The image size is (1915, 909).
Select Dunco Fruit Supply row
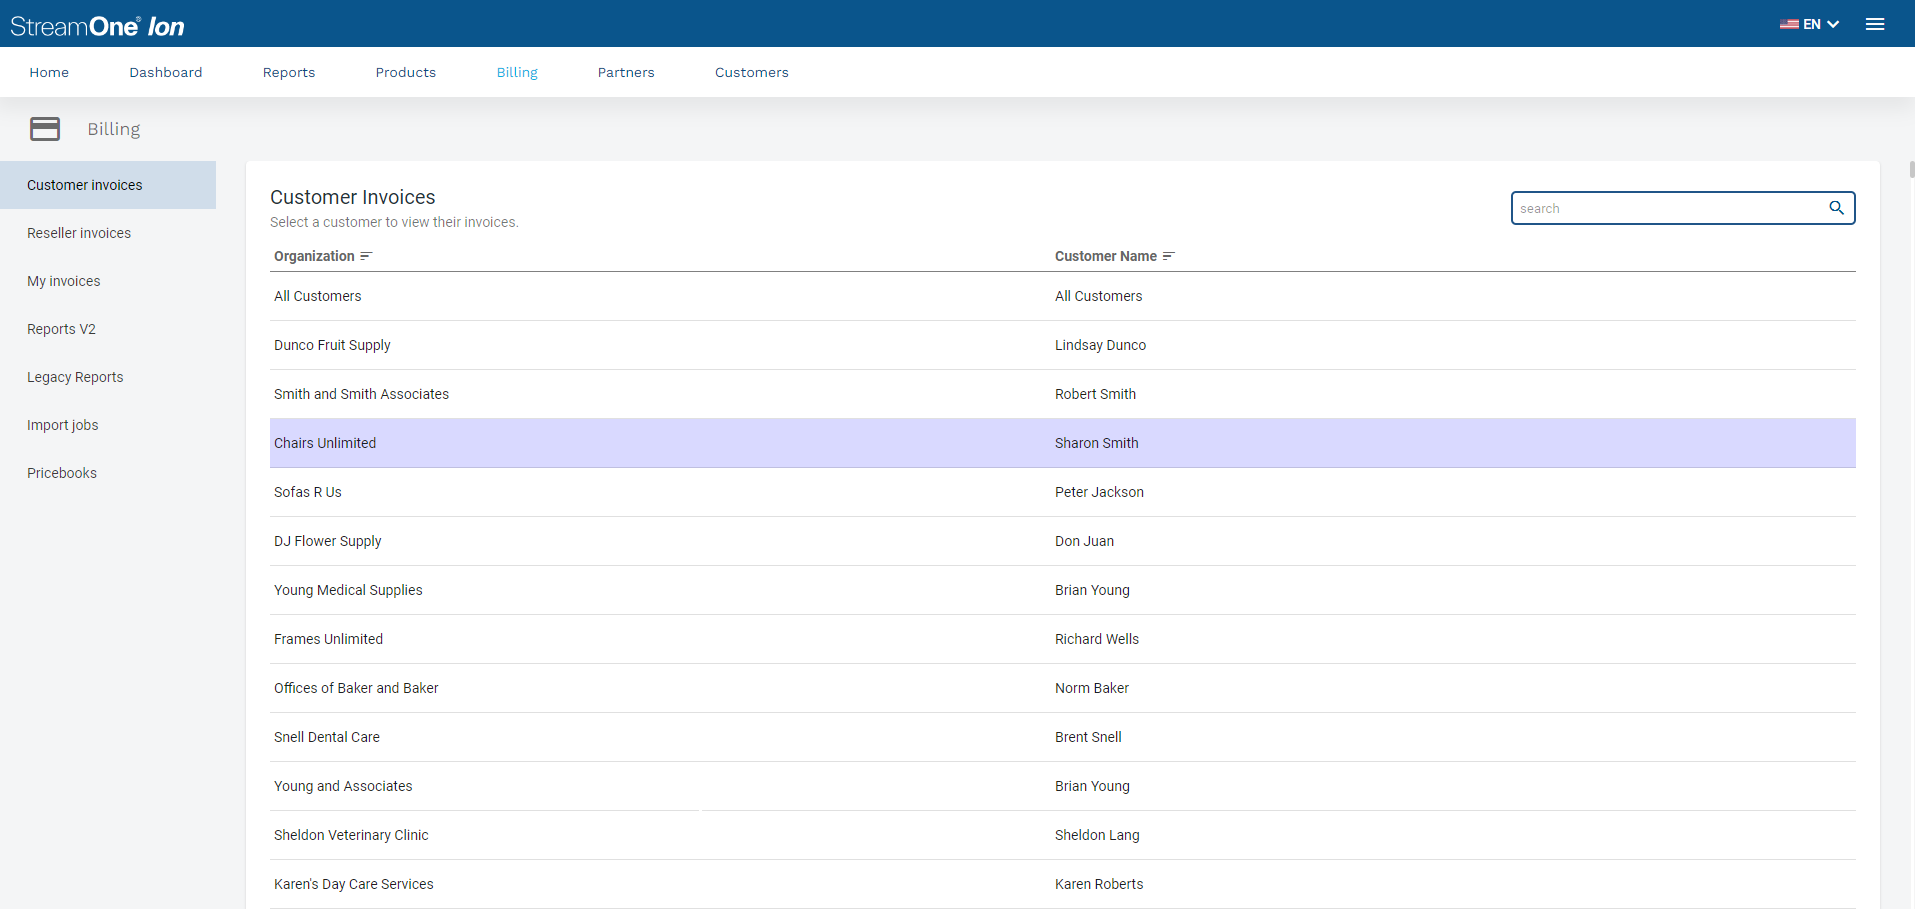point(1063,345)
